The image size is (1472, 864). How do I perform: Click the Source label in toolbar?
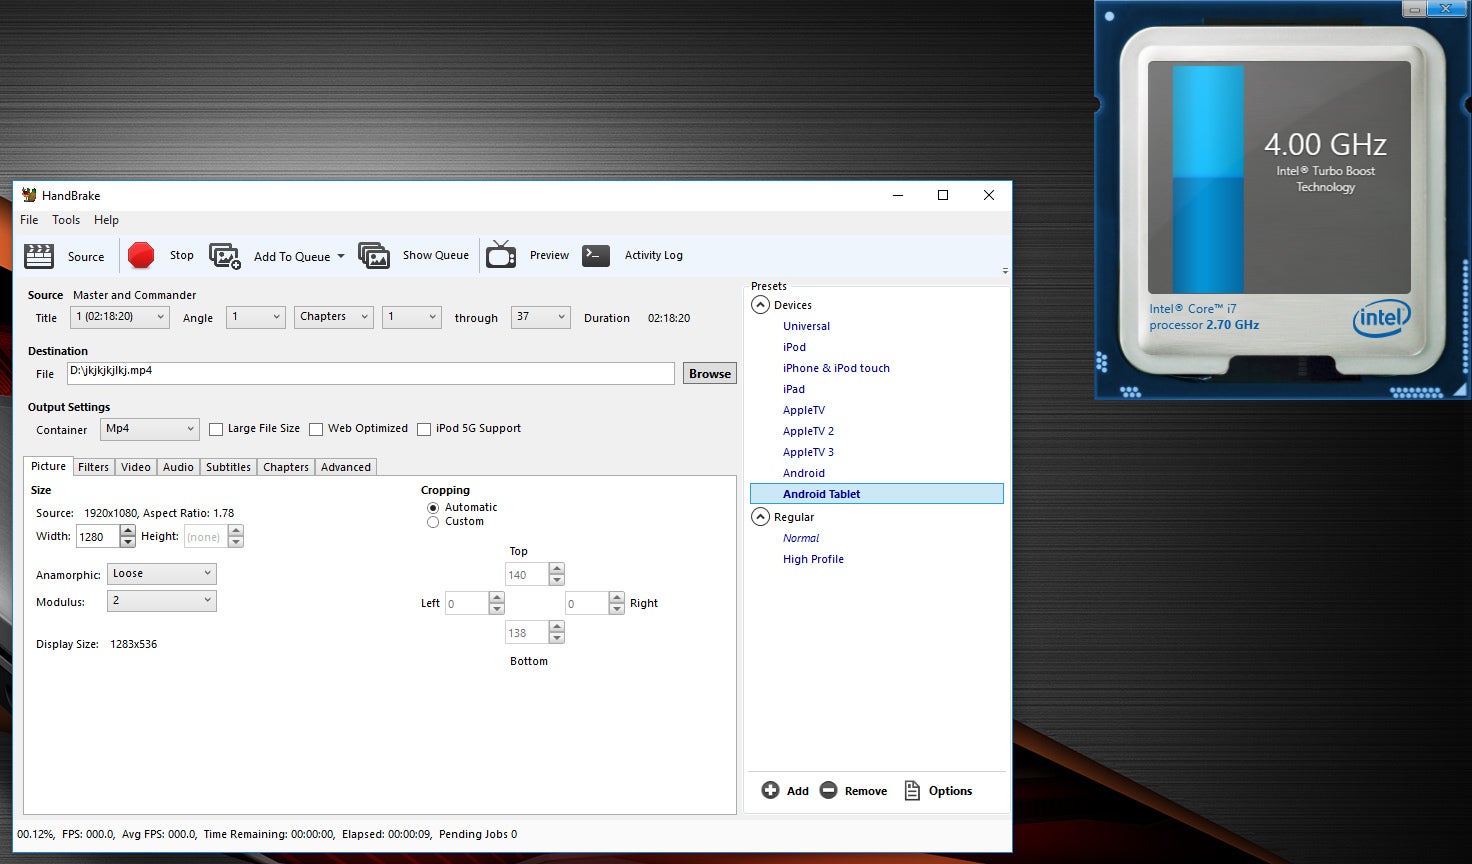point(86,257)
